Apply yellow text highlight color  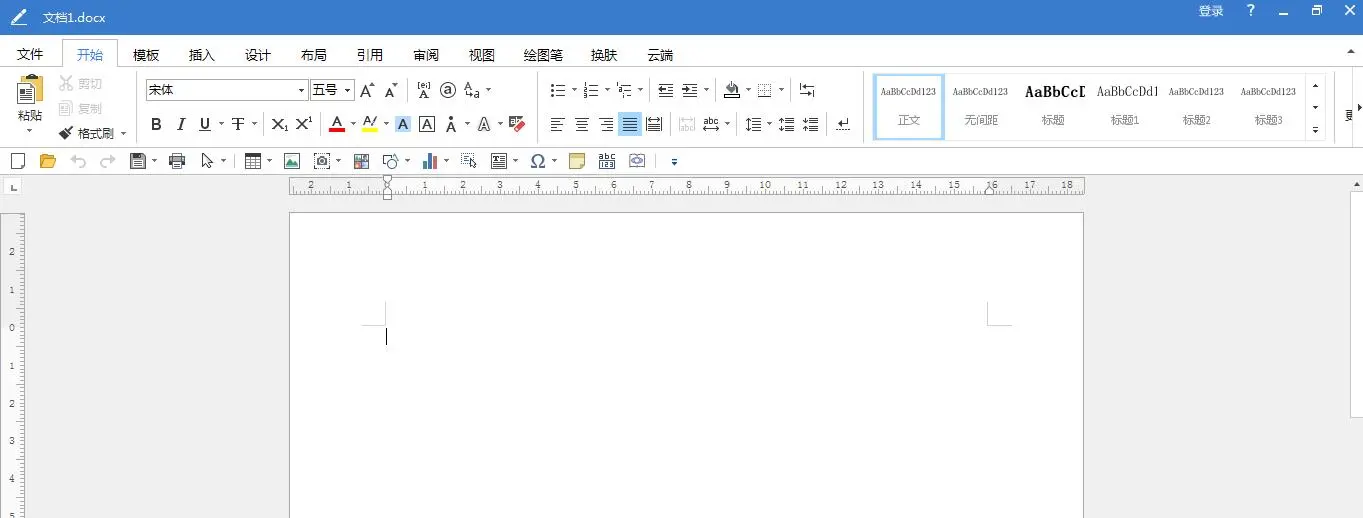(370, 124)
